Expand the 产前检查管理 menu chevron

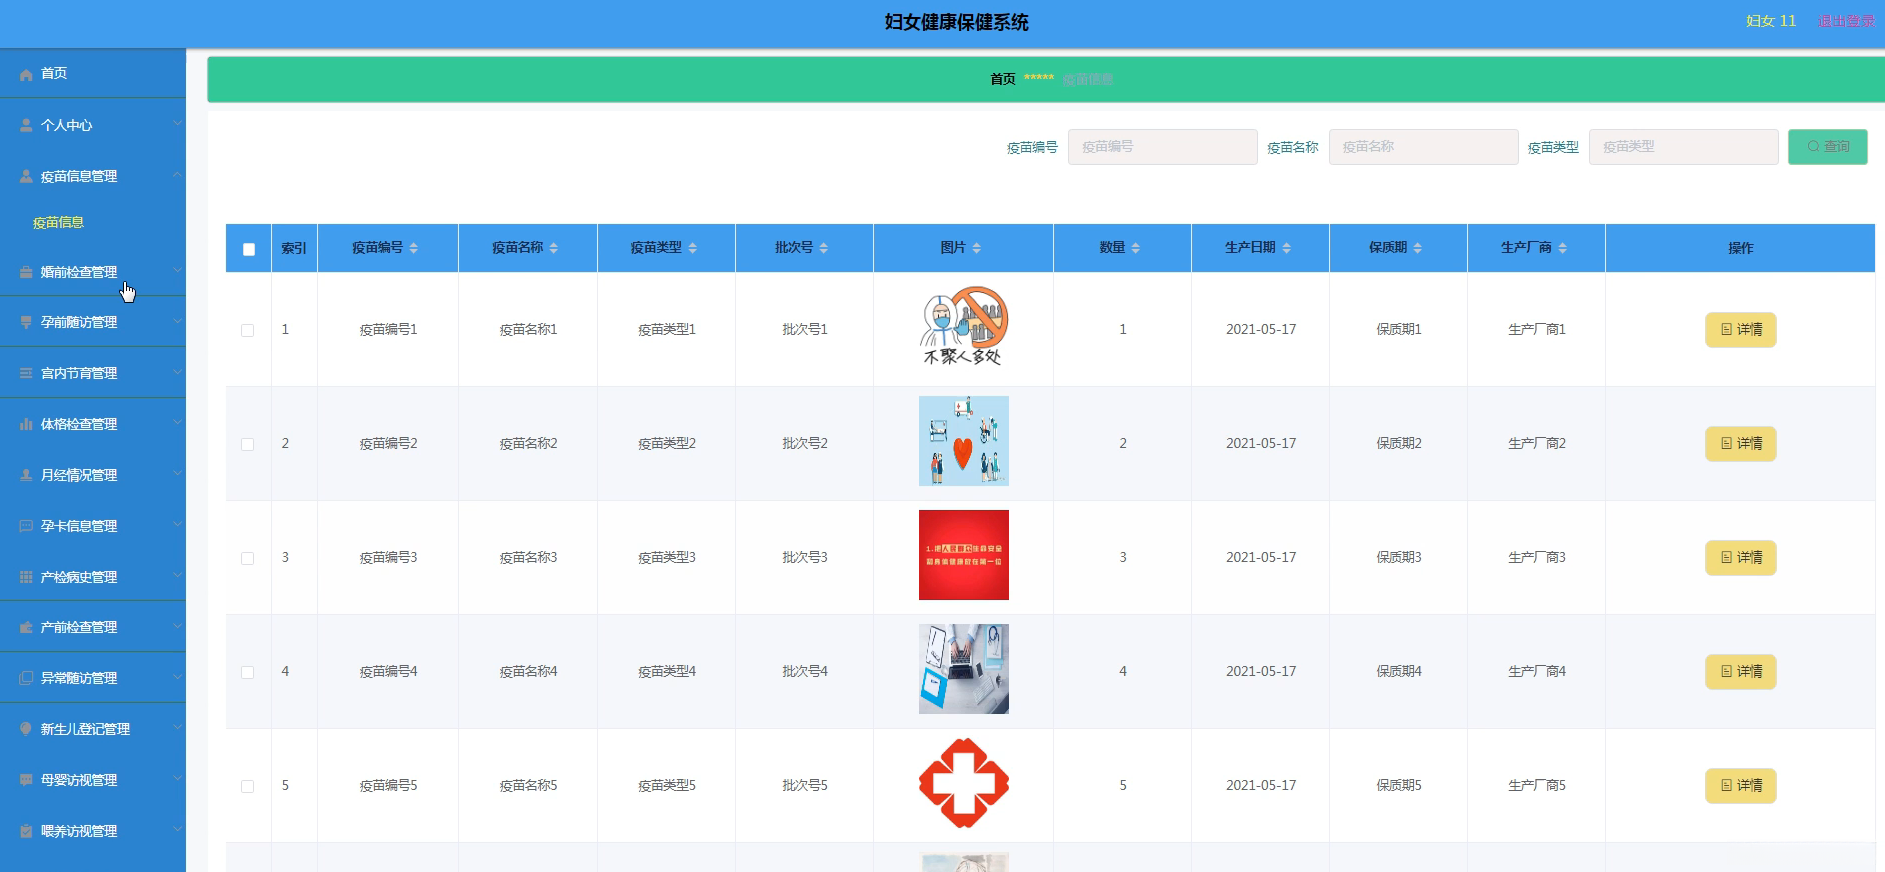177,626
